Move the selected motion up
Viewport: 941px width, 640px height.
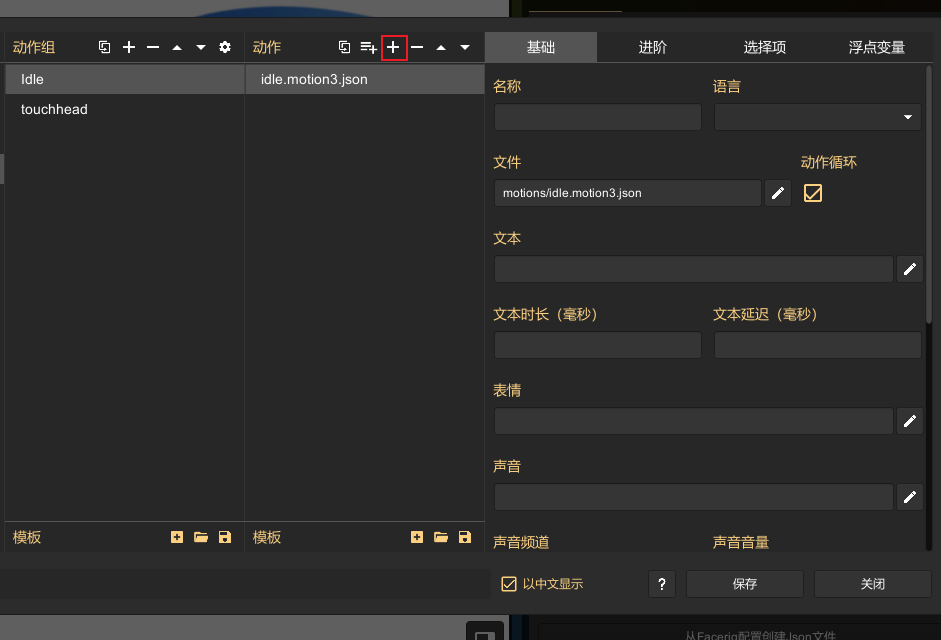(x=441, y=47)
